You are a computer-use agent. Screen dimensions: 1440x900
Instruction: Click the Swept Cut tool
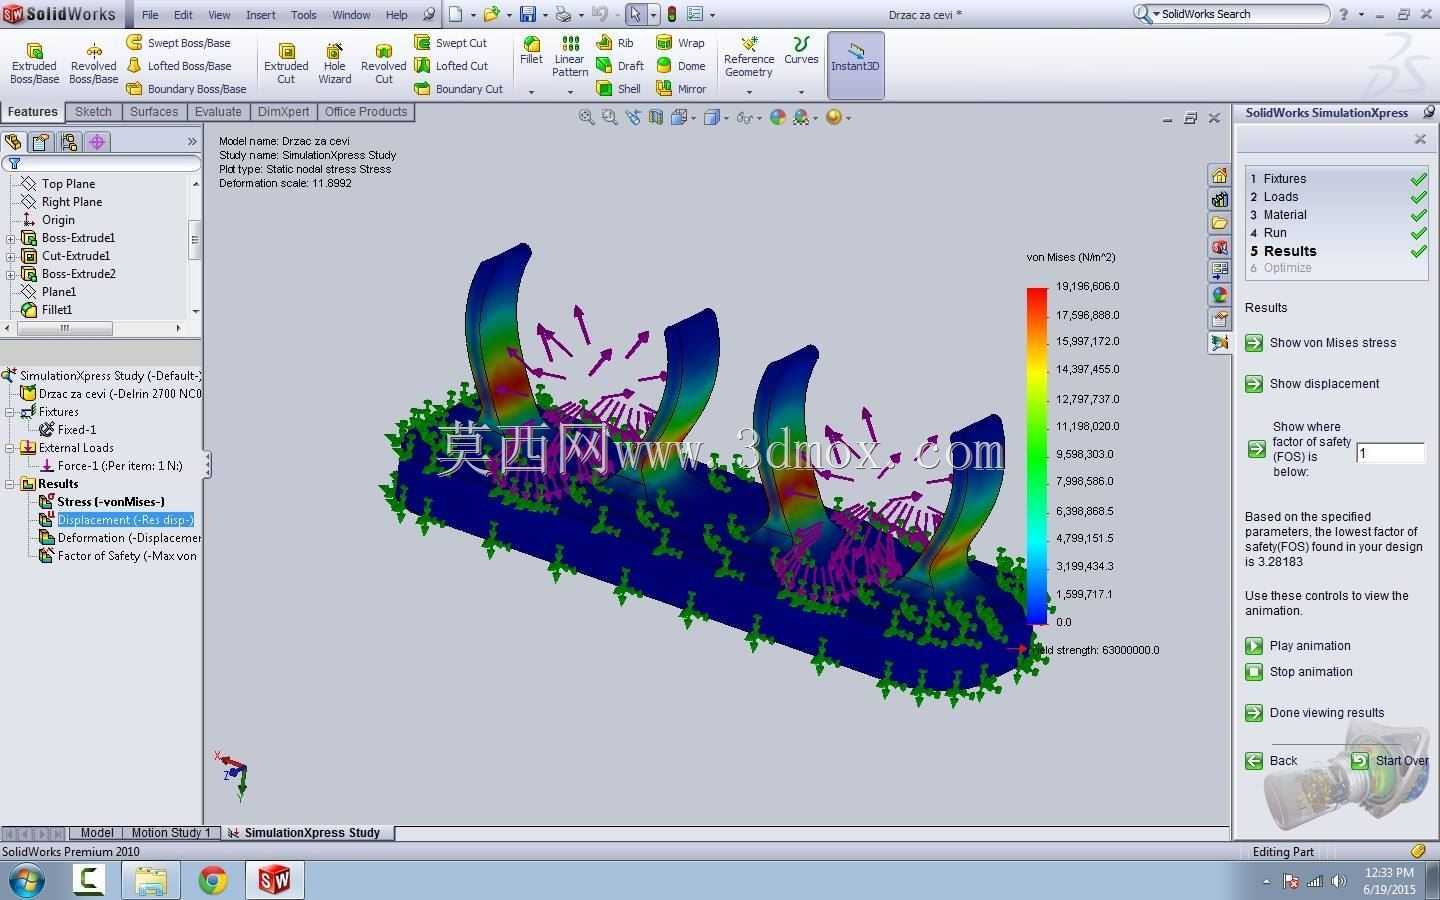[450, 43]
